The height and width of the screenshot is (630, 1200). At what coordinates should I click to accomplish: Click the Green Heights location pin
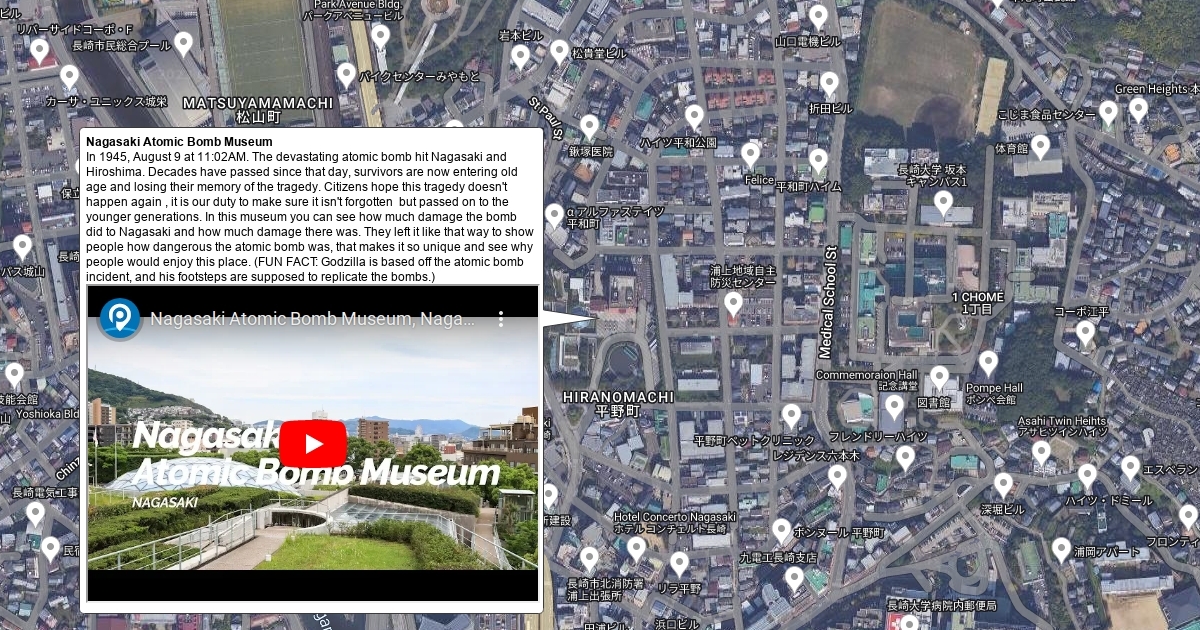[x=1138, y=109]
